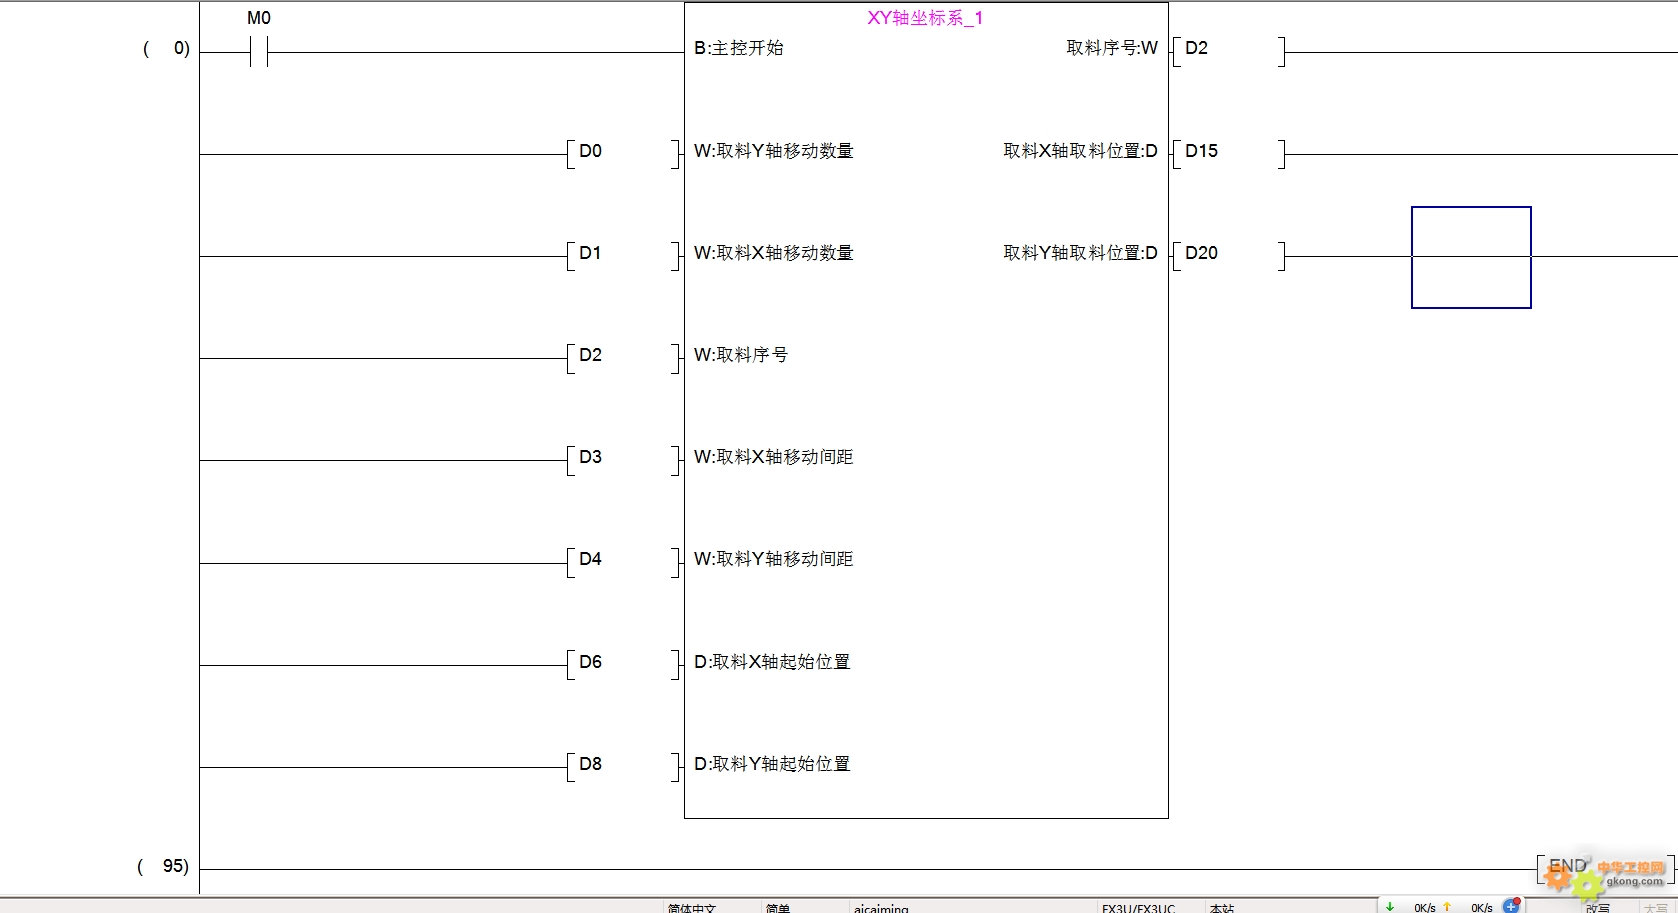The height and width of the screenshot is (913, 1678).
Task: Click the 简体中文 language status bar entry
Action: click(x=692, y=908)
